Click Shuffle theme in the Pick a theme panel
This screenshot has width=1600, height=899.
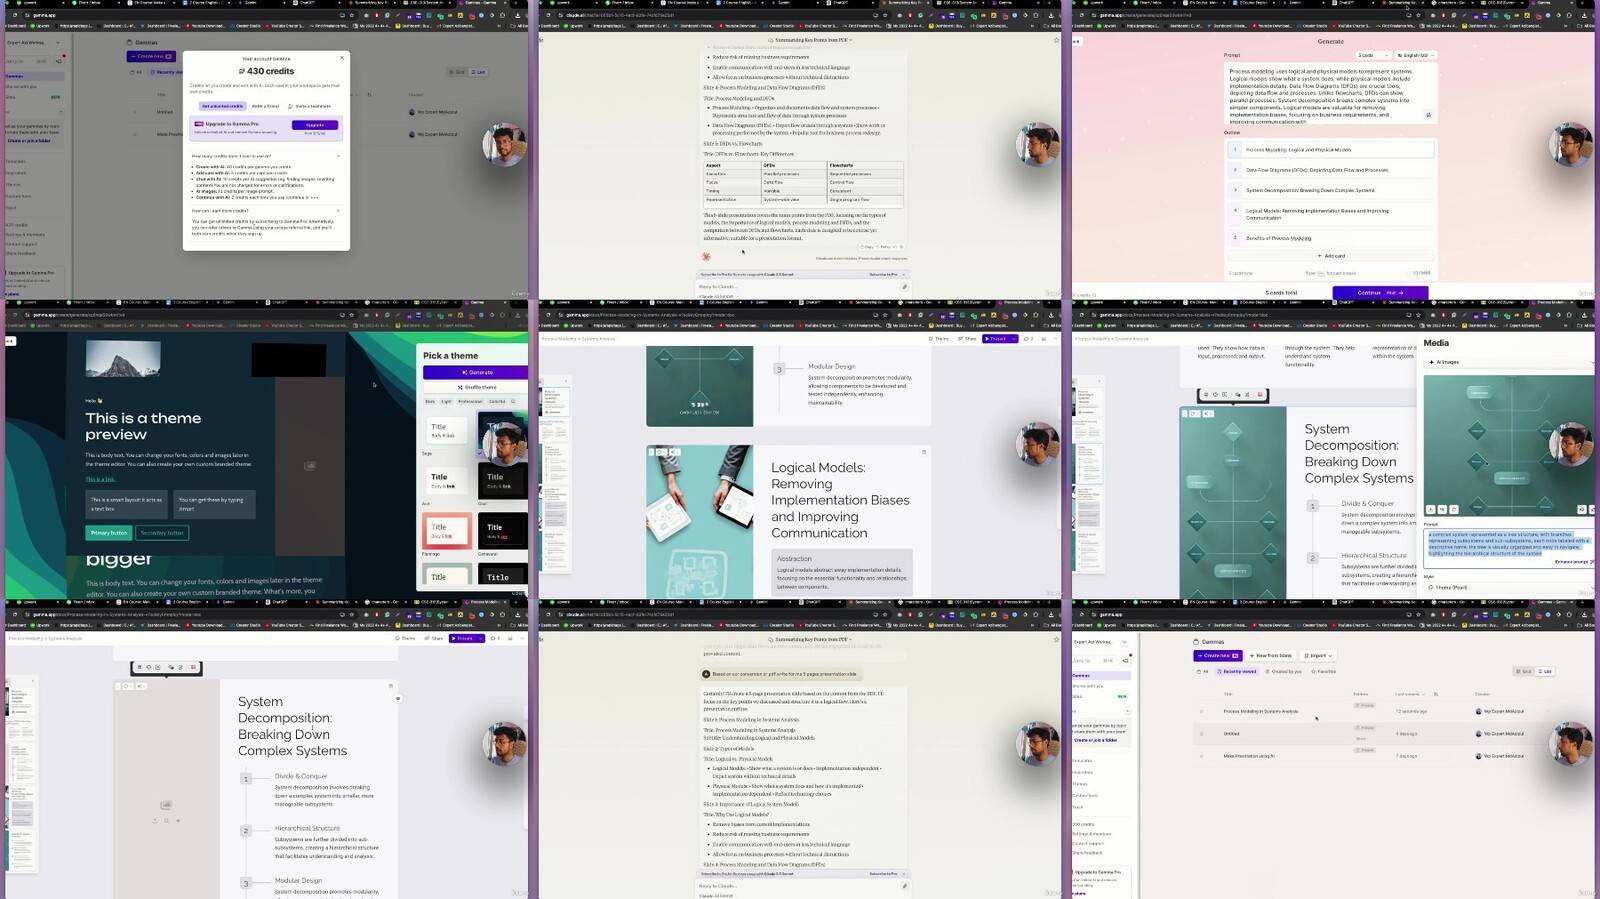pos(475,387)
